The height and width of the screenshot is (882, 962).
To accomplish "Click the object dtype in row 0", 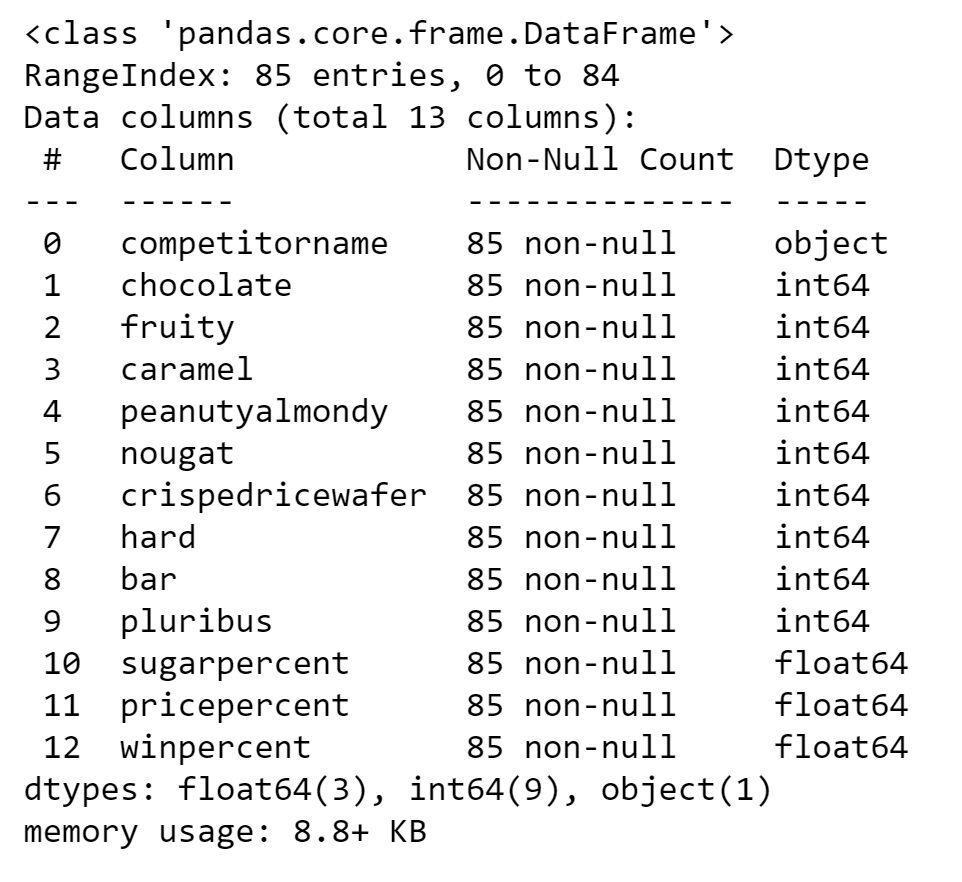I will pyautogui.click(x=831, y=245).
